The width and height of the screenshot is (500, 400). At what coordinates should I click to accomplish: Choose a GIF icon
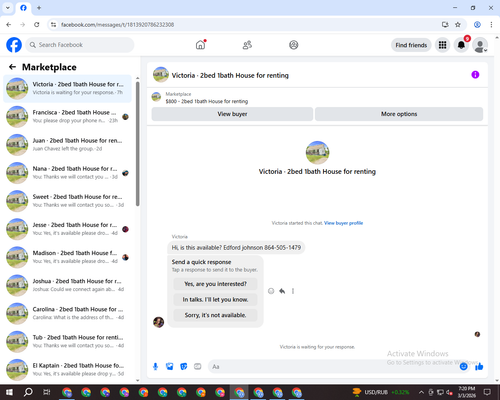click(198, 367)
